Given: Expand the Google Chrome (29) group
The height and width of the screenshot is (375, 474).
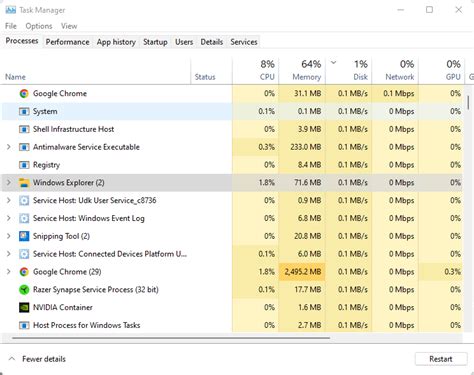Looking at the screenshot, I should [9, 272].
